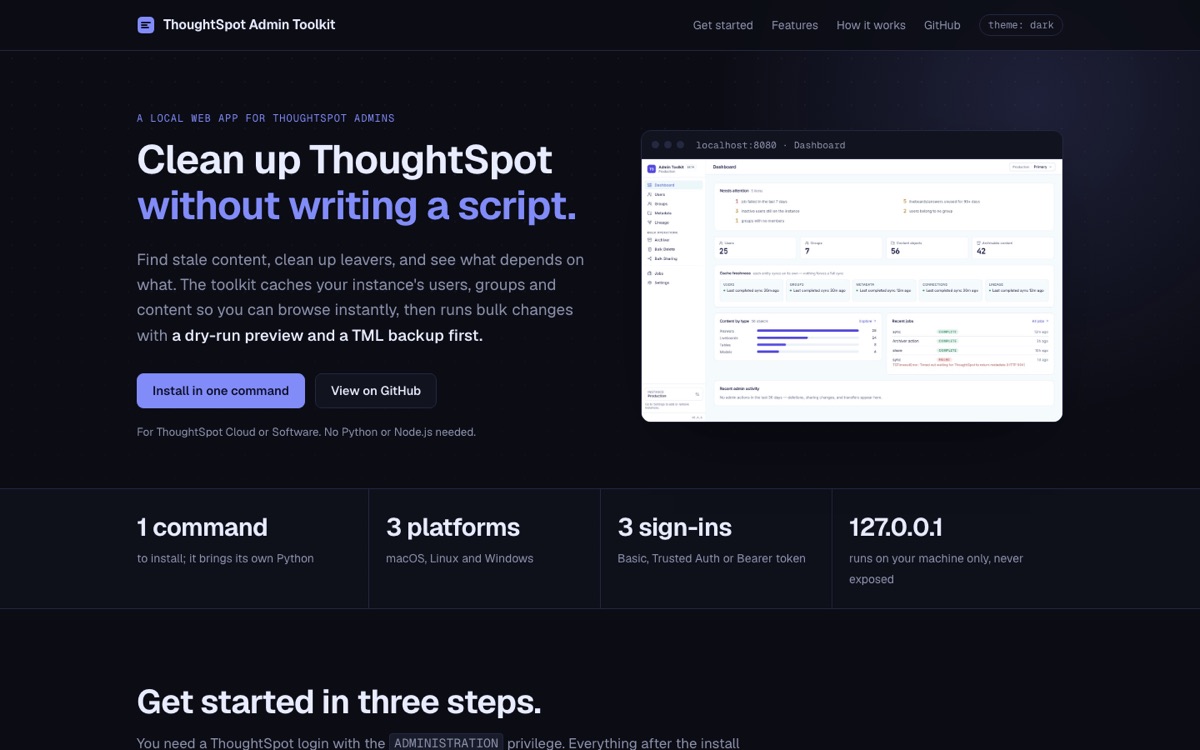
Task: Click the ADMINISTRATION code label
Action: (x=446, y=743)
